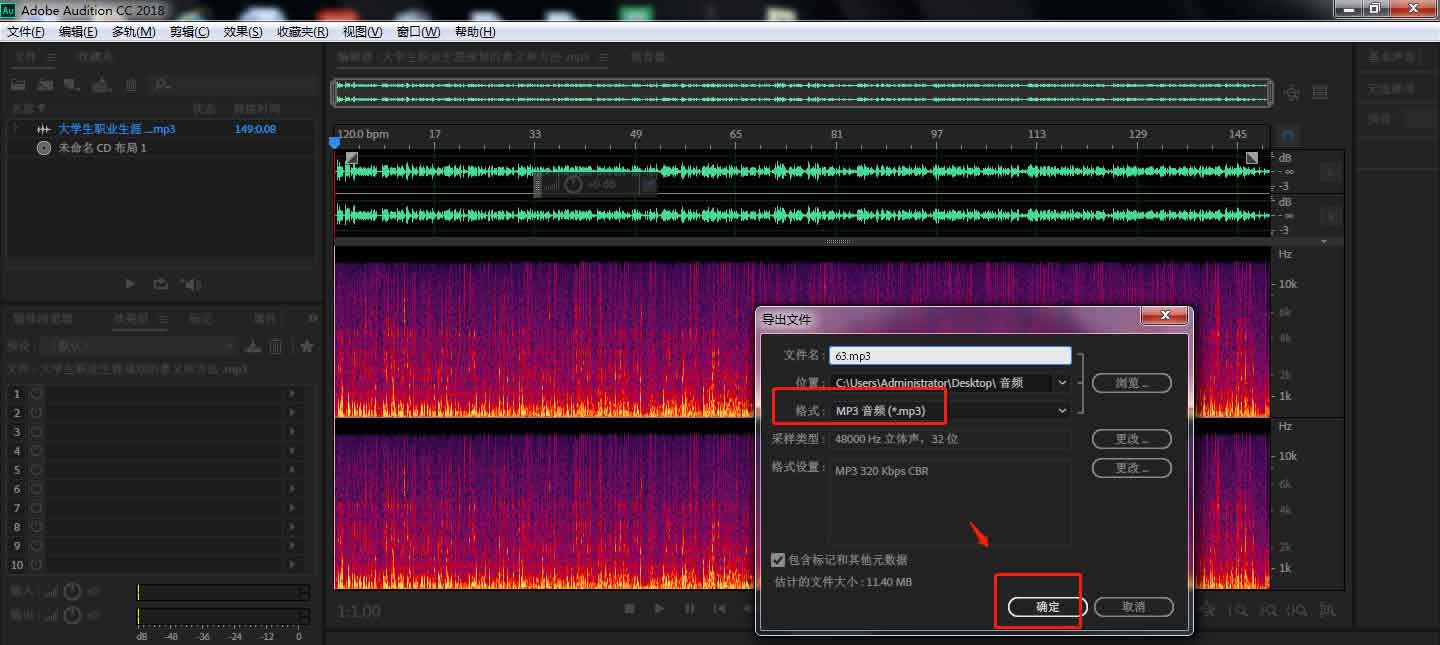
Task: Delete effects rack preset trash icon
Action: click(276, 346)
